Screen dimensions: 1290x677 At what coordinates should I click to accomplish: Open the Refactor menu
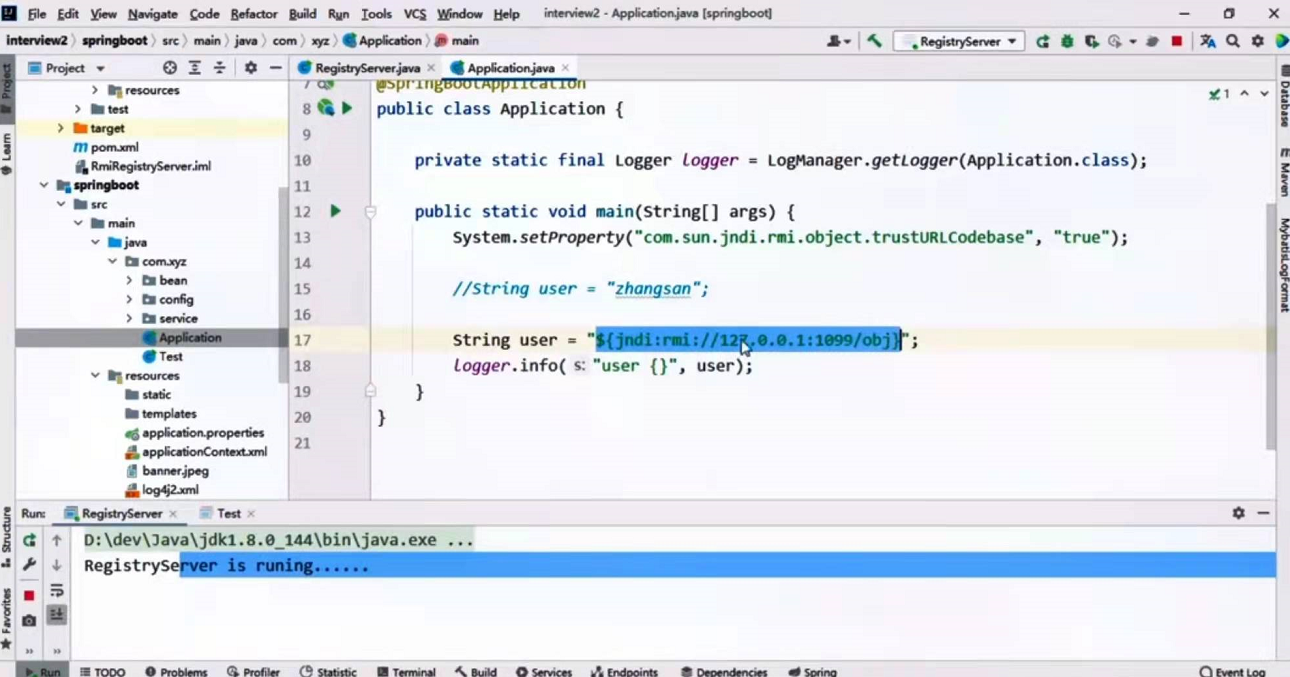point(253,14)
